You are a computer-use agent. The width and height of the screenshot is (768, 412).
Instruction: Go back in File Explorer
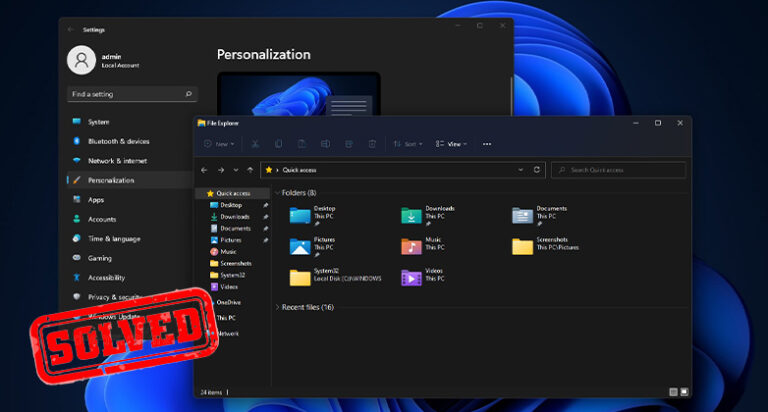tap(204, 170)
